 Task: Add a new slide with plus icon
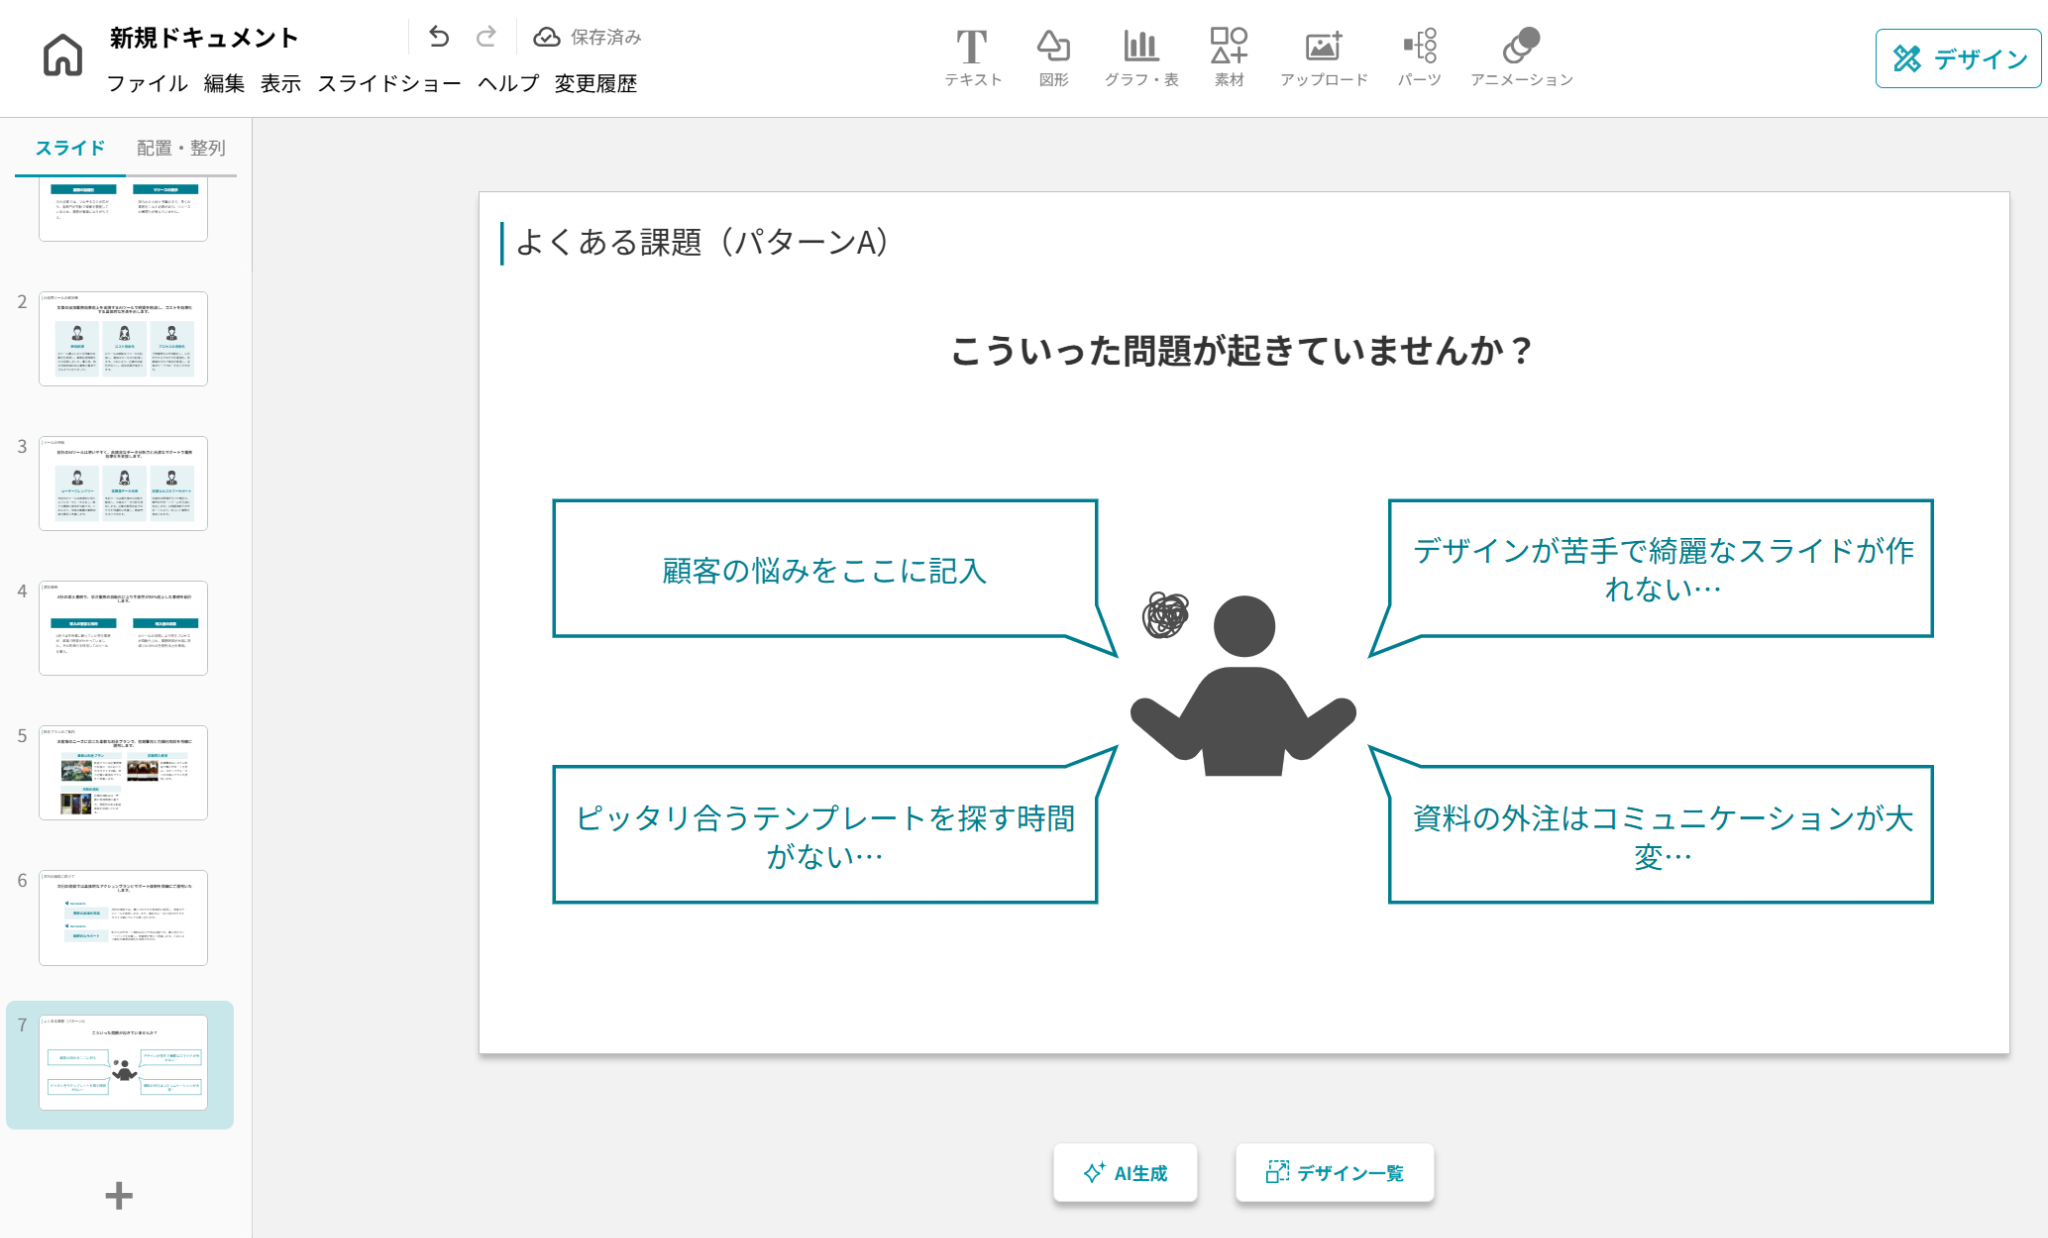[x=119, y=1195]
